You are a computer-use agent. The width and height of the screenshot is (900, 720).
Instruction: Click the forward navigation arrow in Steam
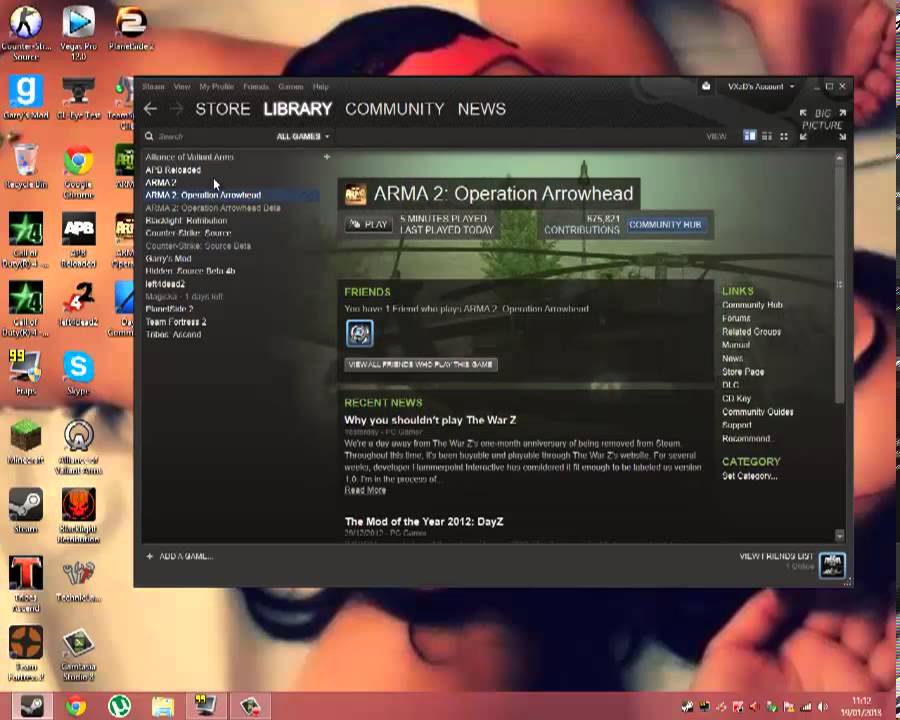[x=177, y=109]
